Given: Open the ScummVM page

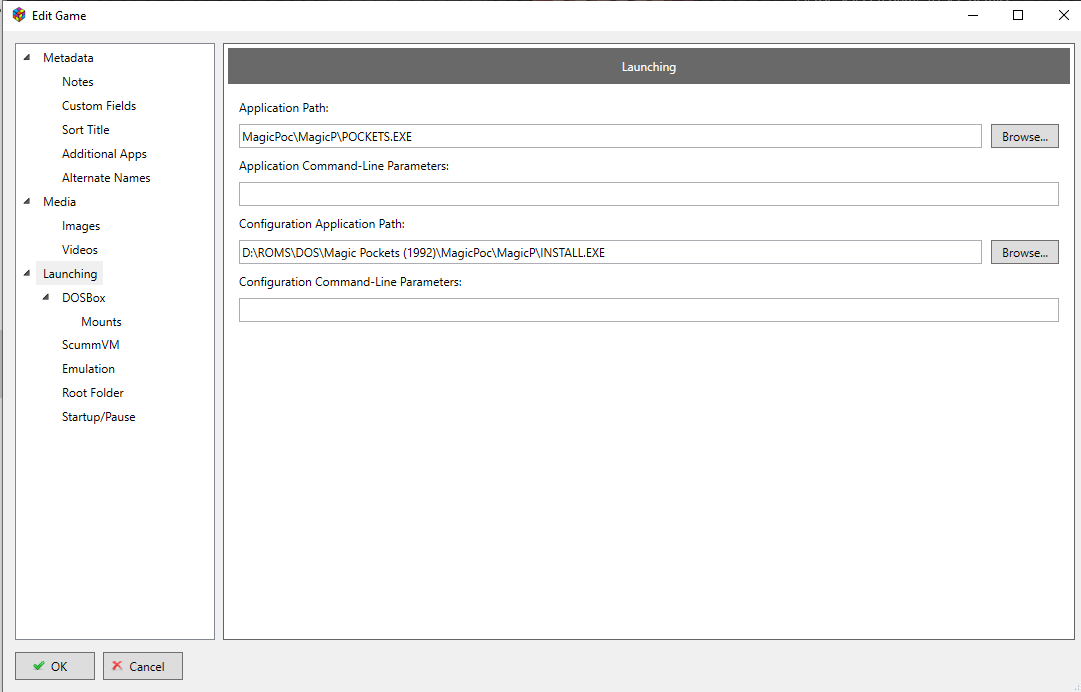Looking at the screenshot, I should 90,345.
